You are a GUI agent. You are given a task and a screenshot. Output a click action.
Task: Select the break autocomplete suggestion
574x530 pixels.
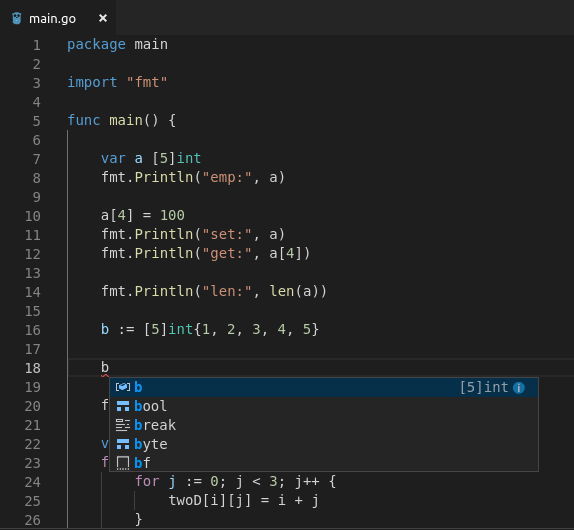tap(324, 425)
